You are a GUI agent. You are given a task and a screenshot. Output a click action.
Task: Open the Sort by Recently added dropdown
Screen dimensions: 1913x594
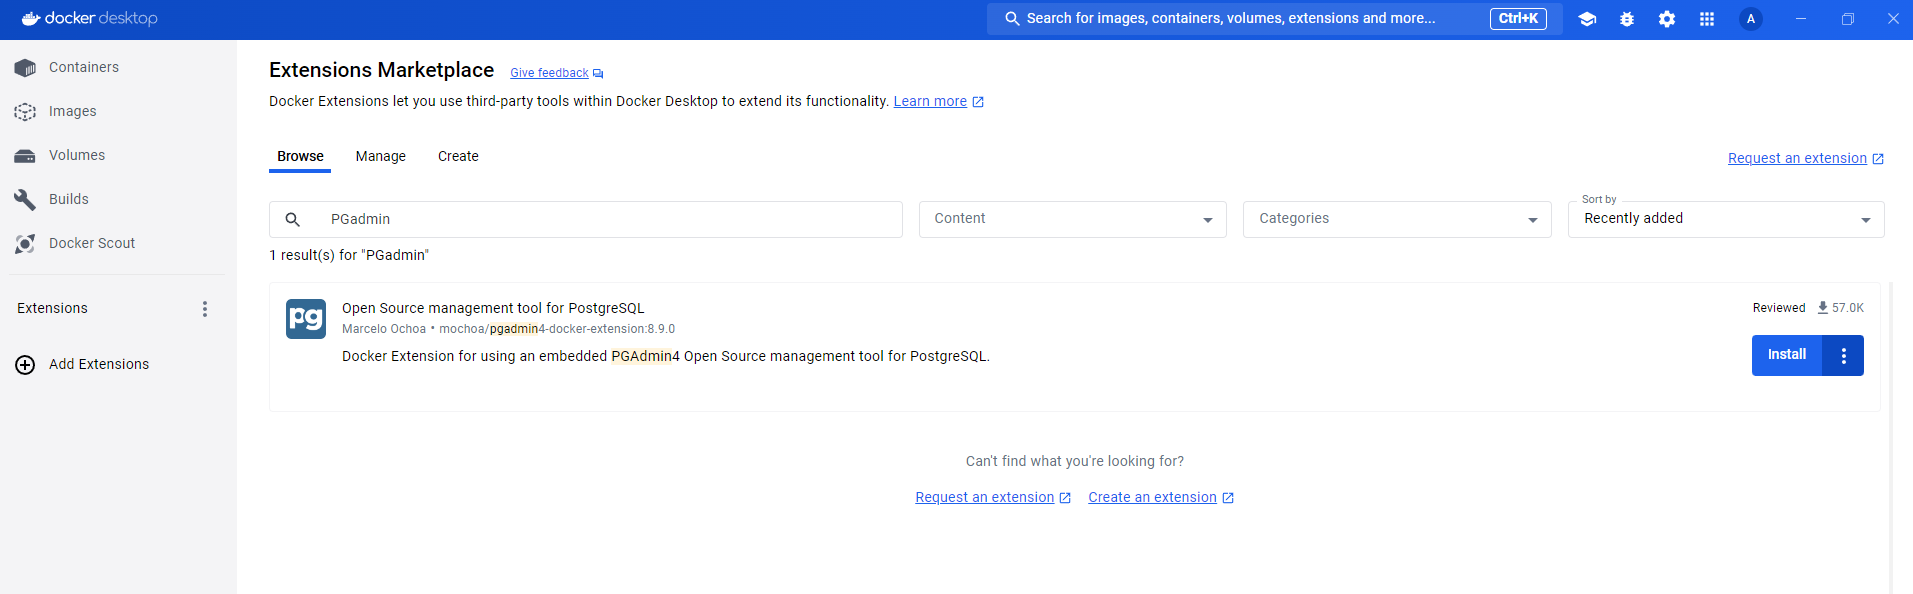pyautogui.click(x=1726, y=219)
